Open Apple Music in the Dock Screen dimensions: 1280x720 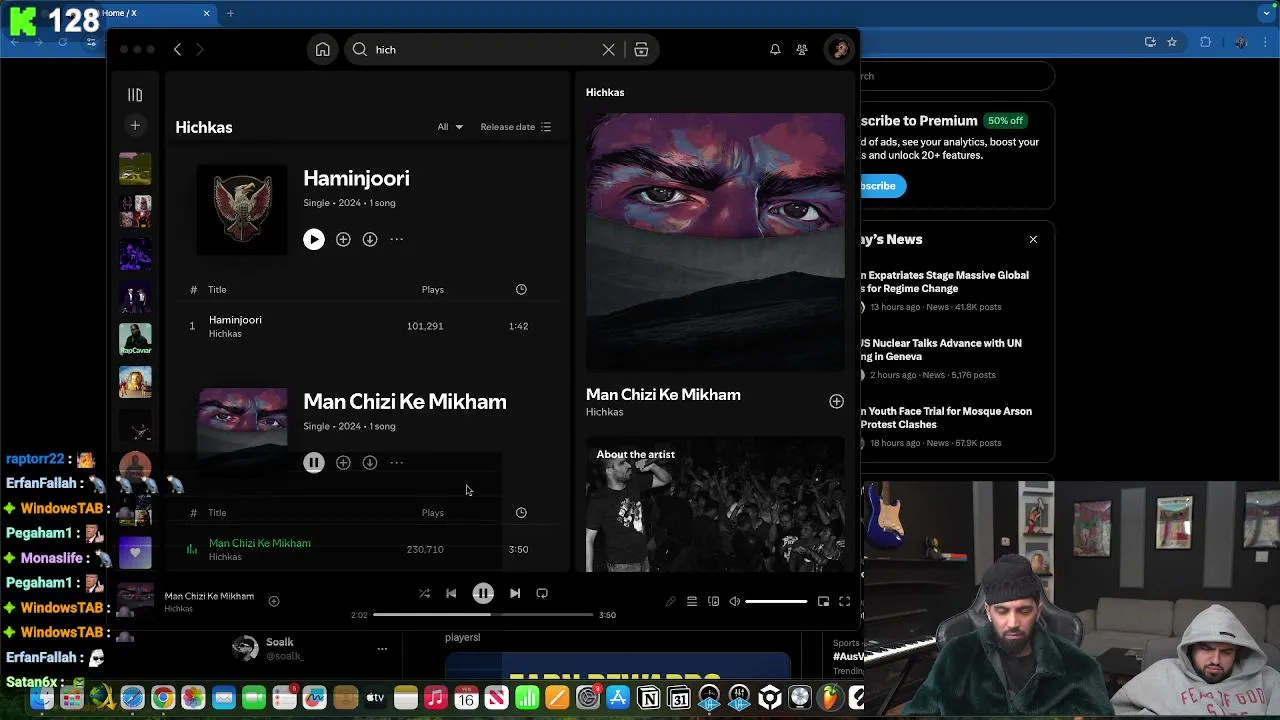(436, 698)
